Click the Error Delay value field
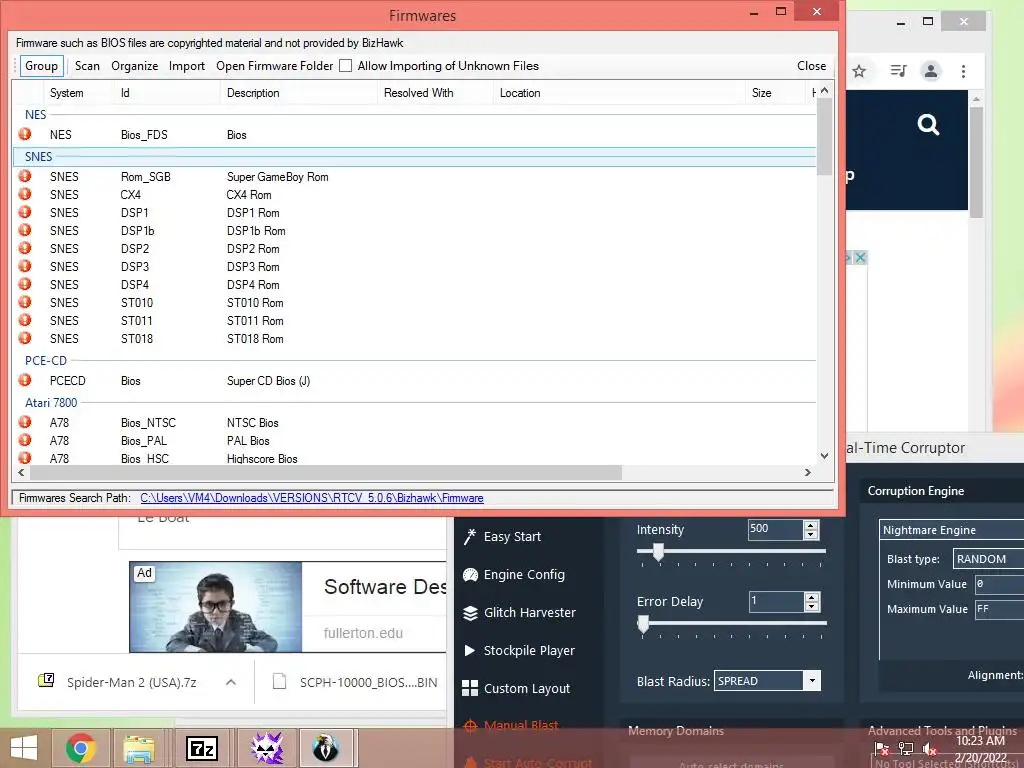Screen dimensions: 1024x768 coord(775,601)
